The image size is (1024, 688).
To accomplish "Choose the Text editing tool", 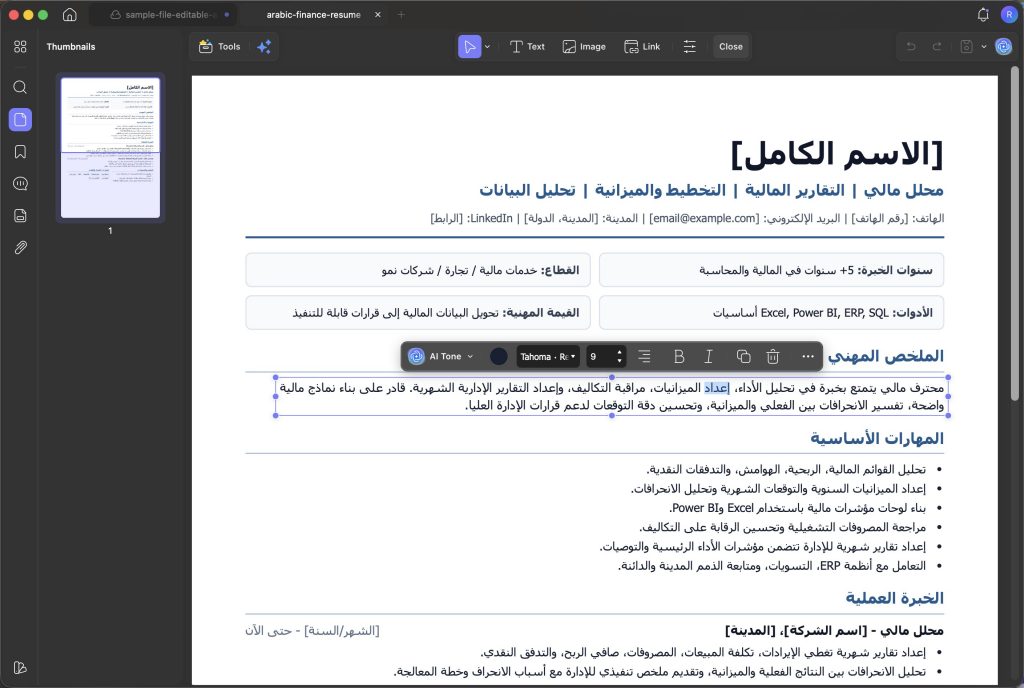I will click(x=527, y=46).
